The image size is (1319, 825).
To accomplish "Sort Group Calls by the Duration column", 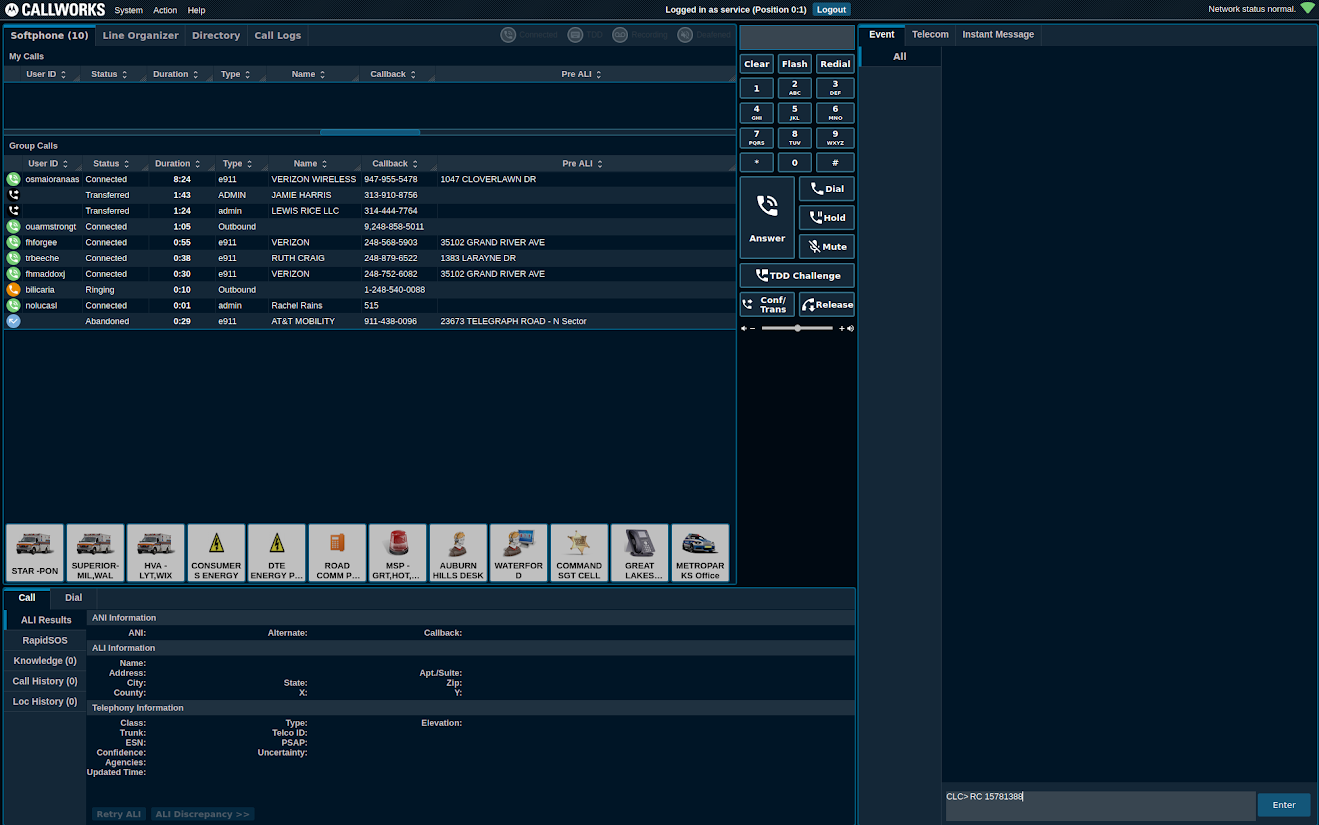I will [178, 163].
